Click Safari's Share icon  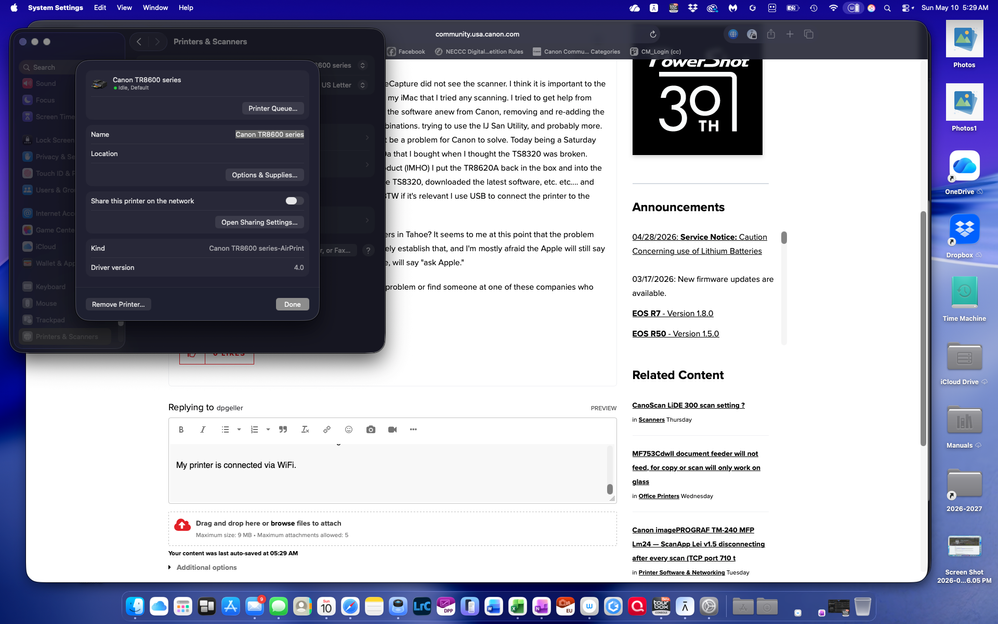click(x=771, y=34)
